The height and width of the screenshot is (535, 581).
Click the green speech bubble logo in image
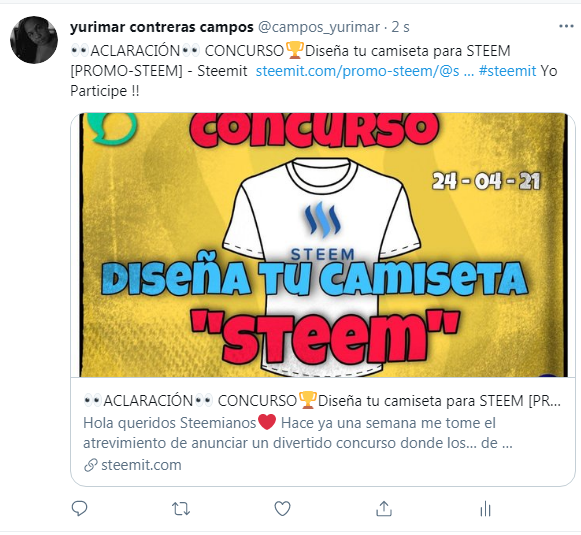point(112,127)
